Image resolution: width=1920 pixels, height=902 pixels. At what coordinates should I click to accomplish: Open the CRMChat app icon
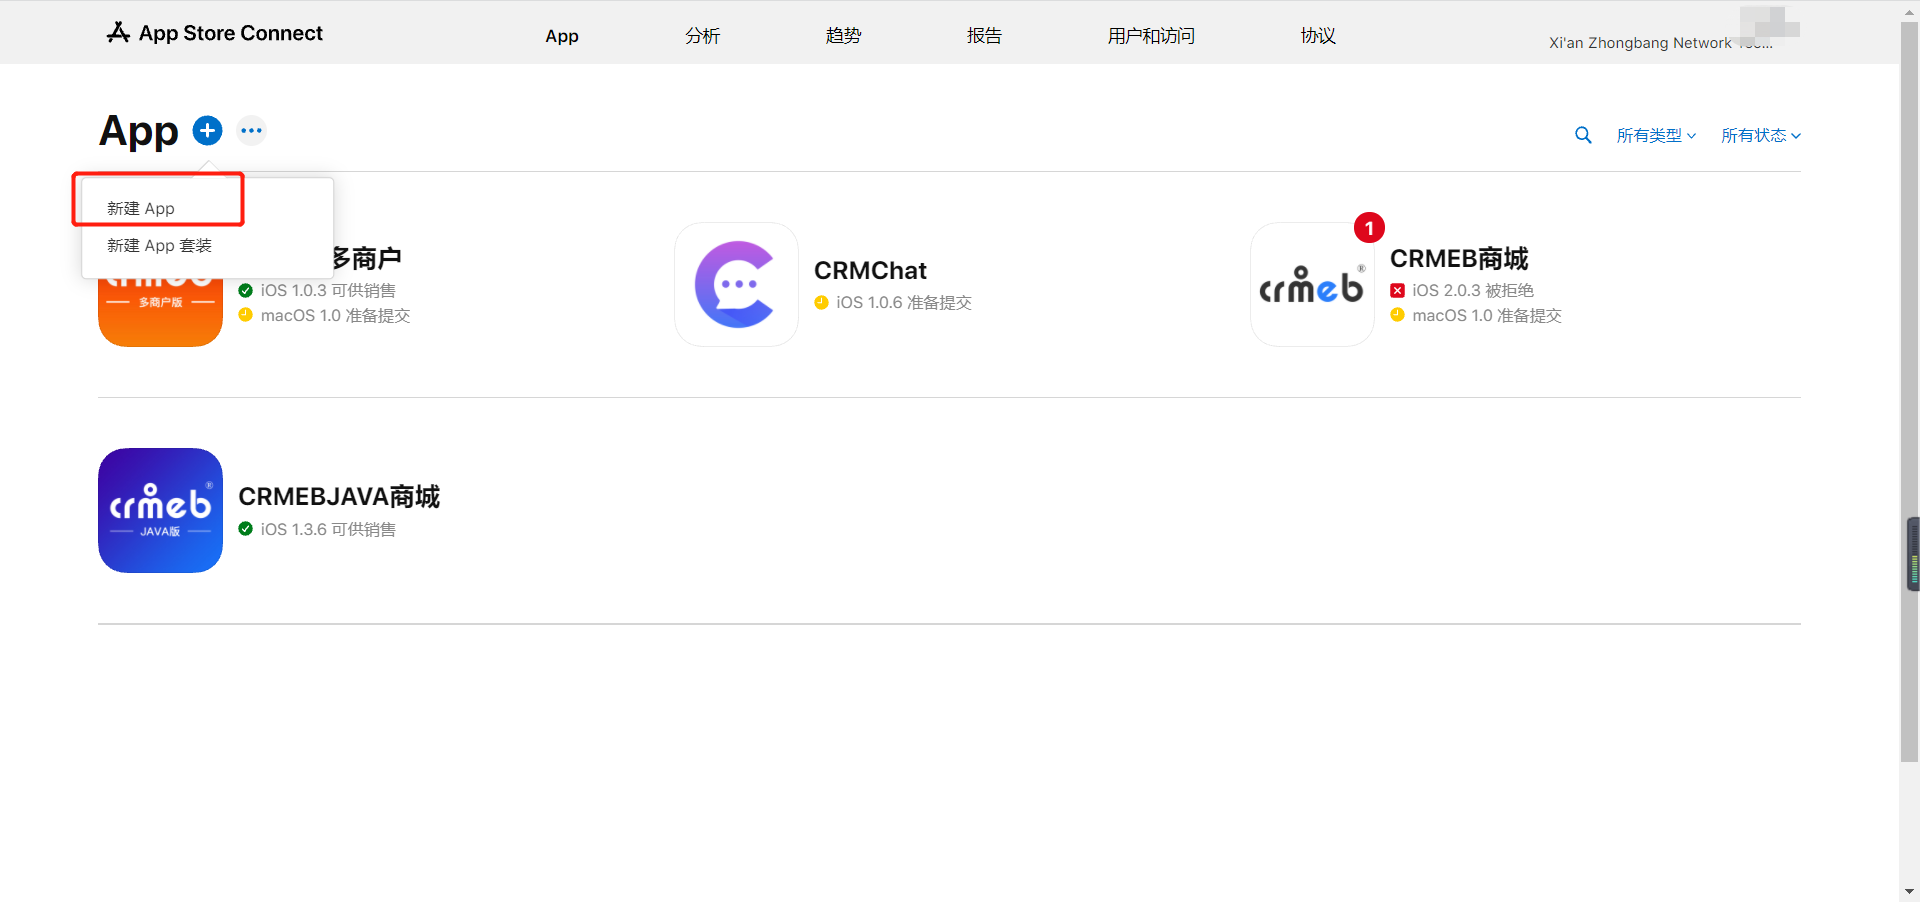(736, 285)
